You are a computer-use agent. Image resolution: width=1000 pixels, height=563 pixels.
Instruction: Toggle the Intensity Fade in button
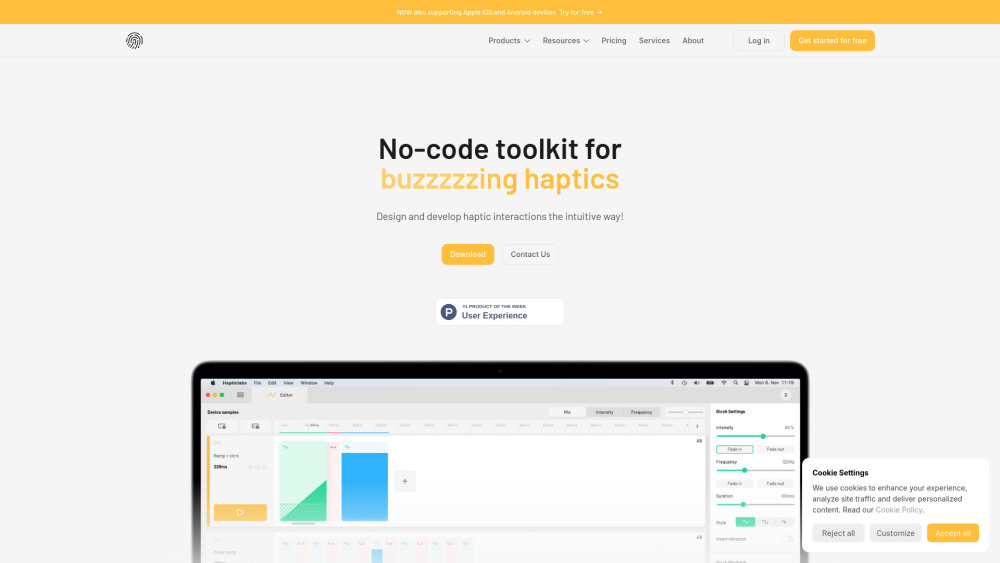click(735, 449)
